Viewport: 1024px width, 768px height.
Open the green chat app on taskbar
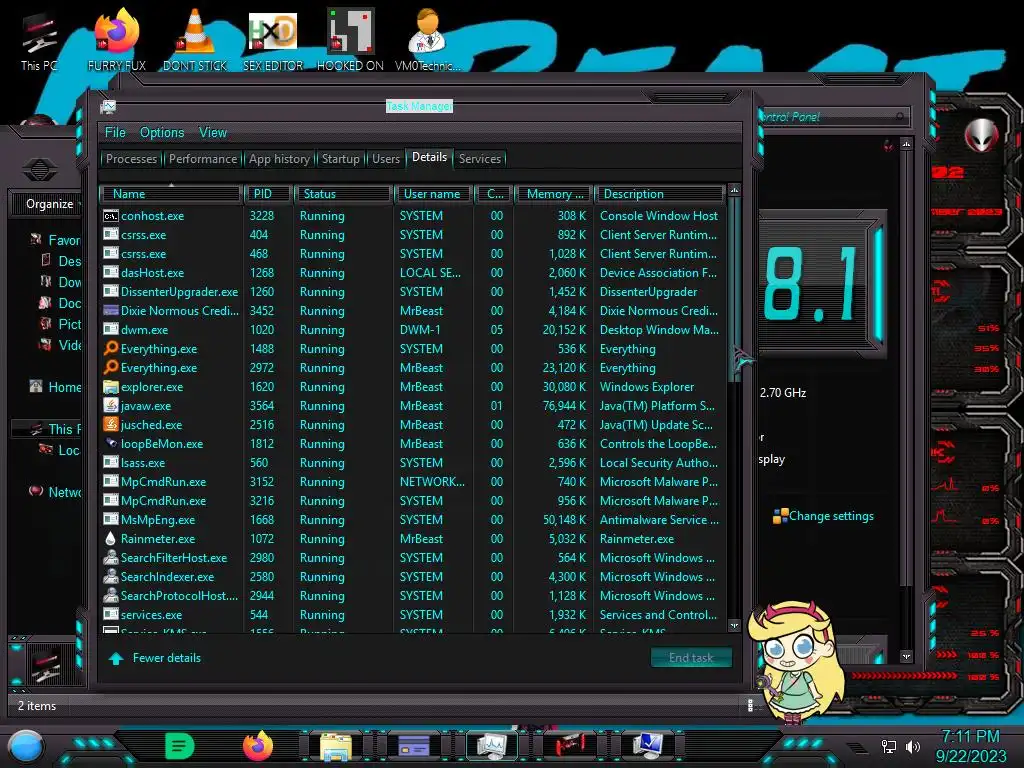click(x=180, y=746)
